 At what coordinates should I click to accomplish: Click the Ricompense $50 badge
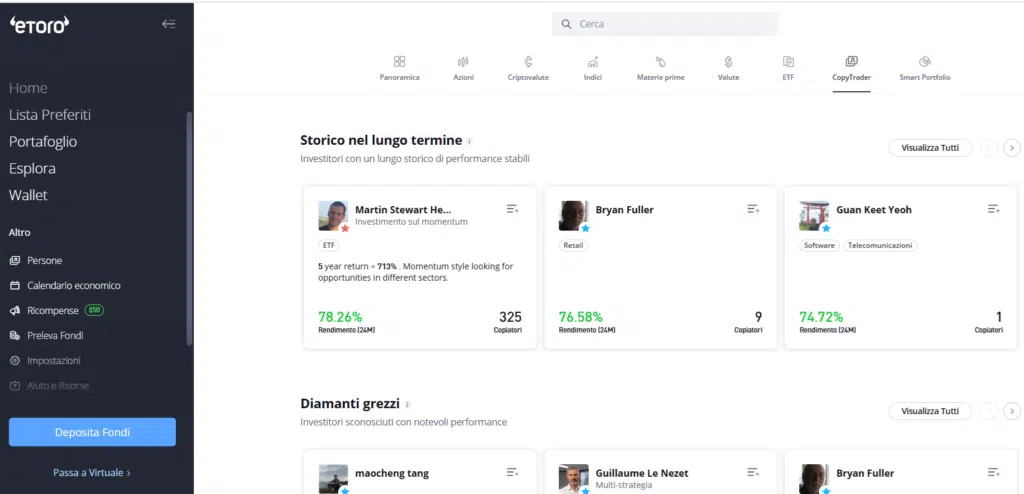(94, 310)
